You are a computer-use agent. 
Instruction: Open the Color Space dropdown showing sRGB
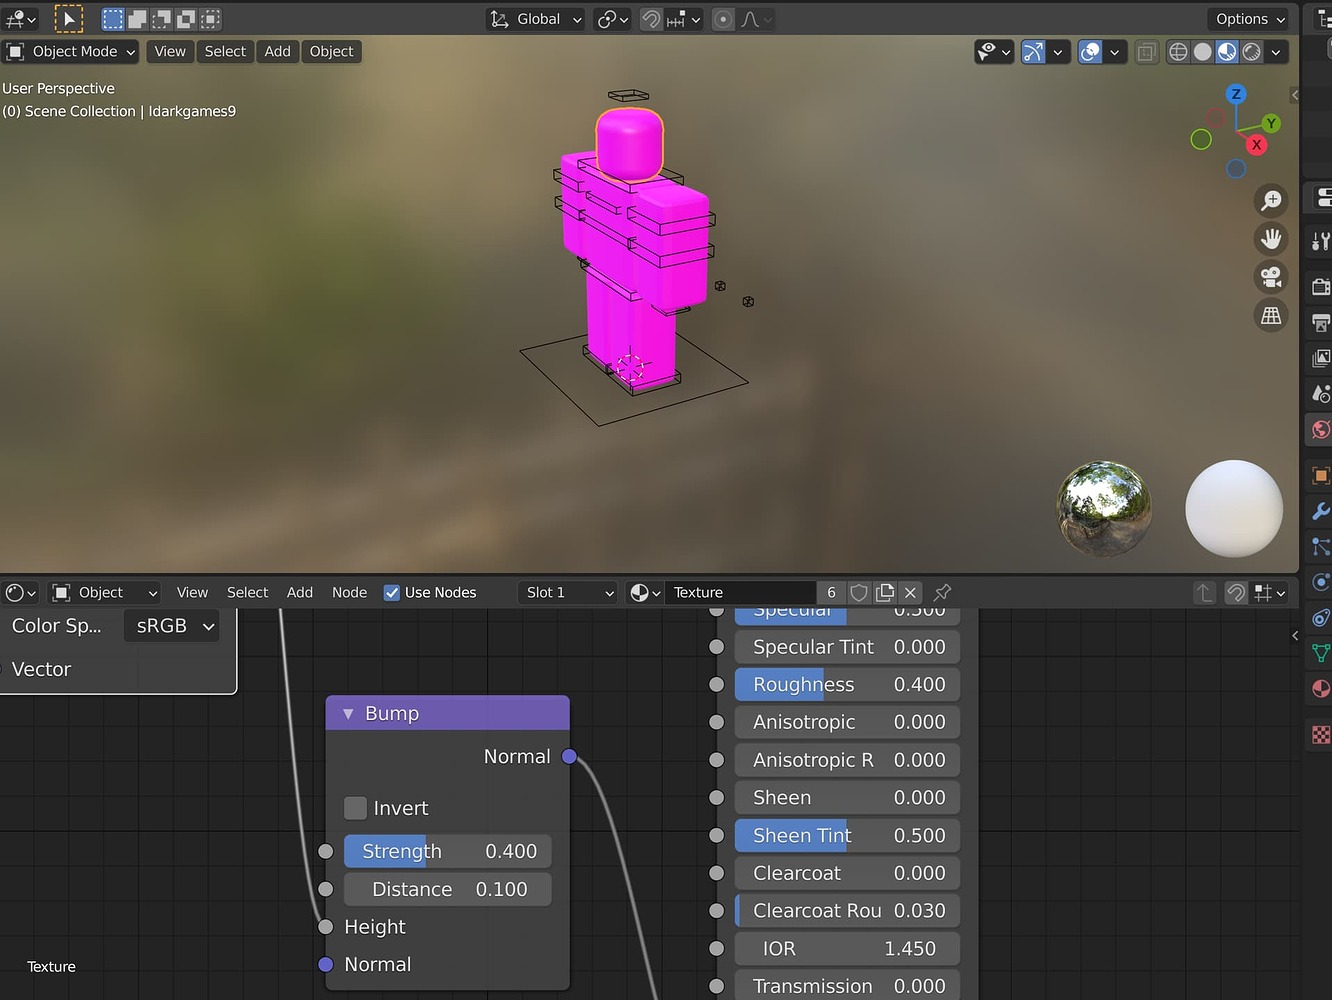point(171,626)
